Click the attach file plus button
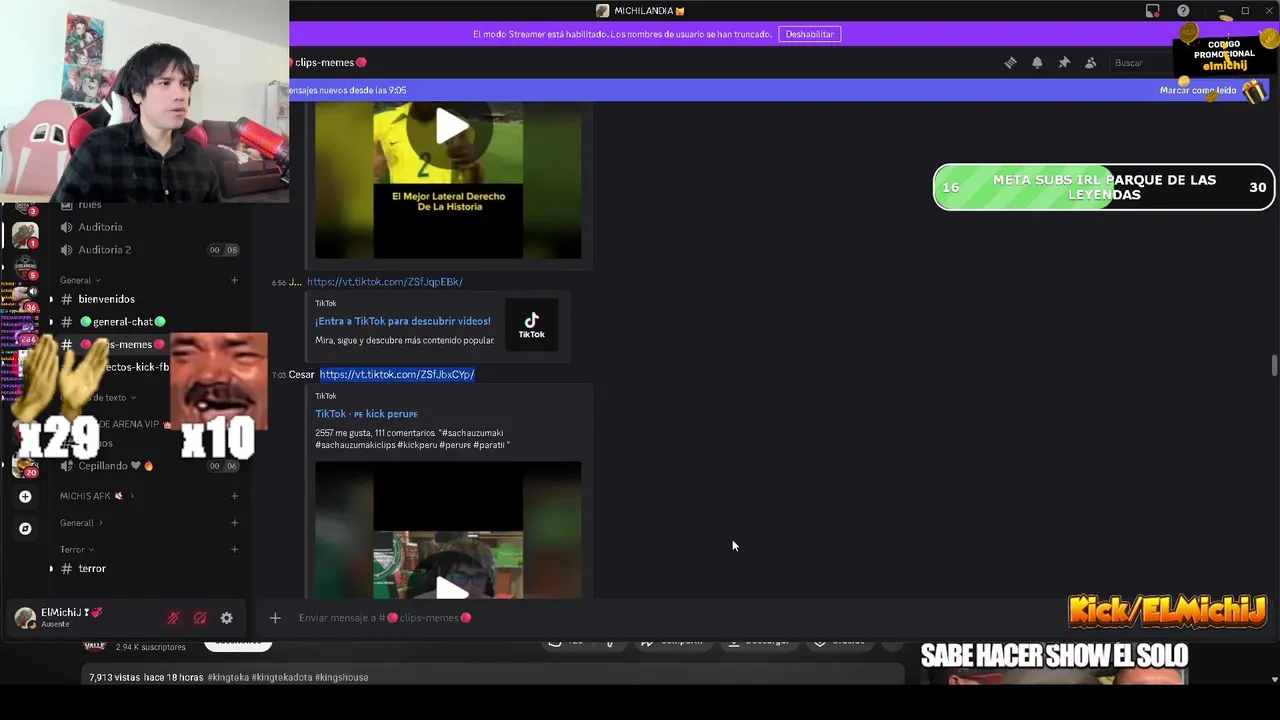Image resolution: width=1280 pixels, height=720 pixels. click(x=275, y=618)
